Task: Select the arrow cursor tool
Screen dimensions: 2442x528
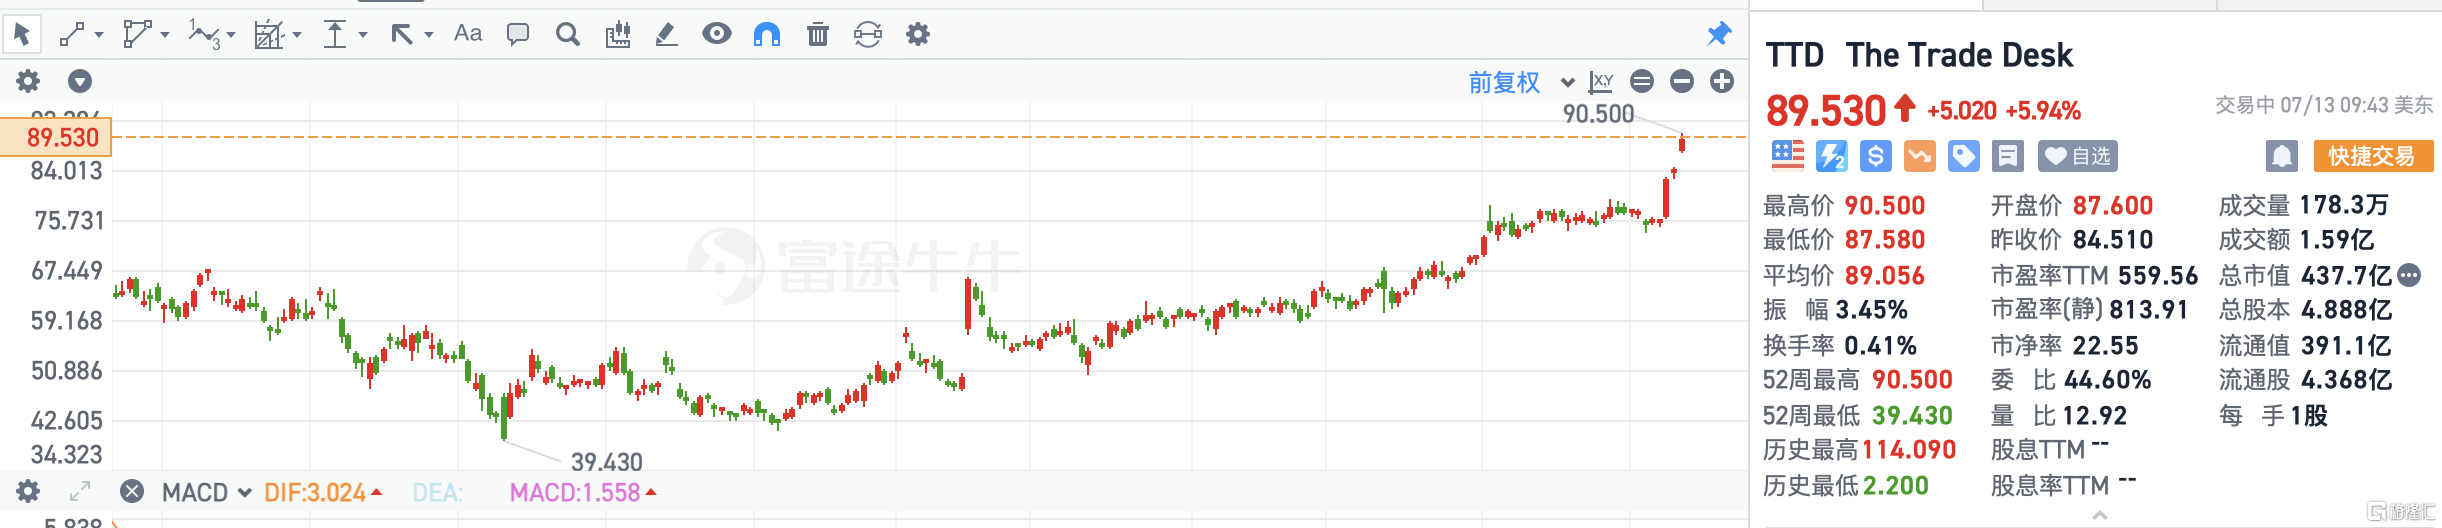Action: [x=22, y=35]
